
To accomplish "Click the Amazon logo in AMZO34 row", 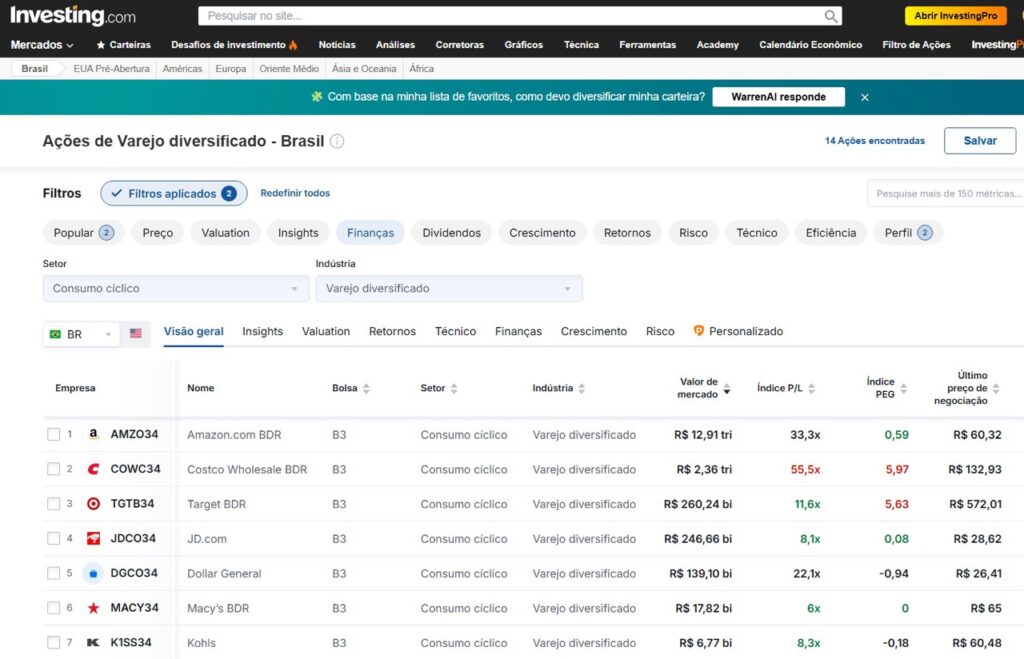I will pyautogui.click(x=93, y=434).
